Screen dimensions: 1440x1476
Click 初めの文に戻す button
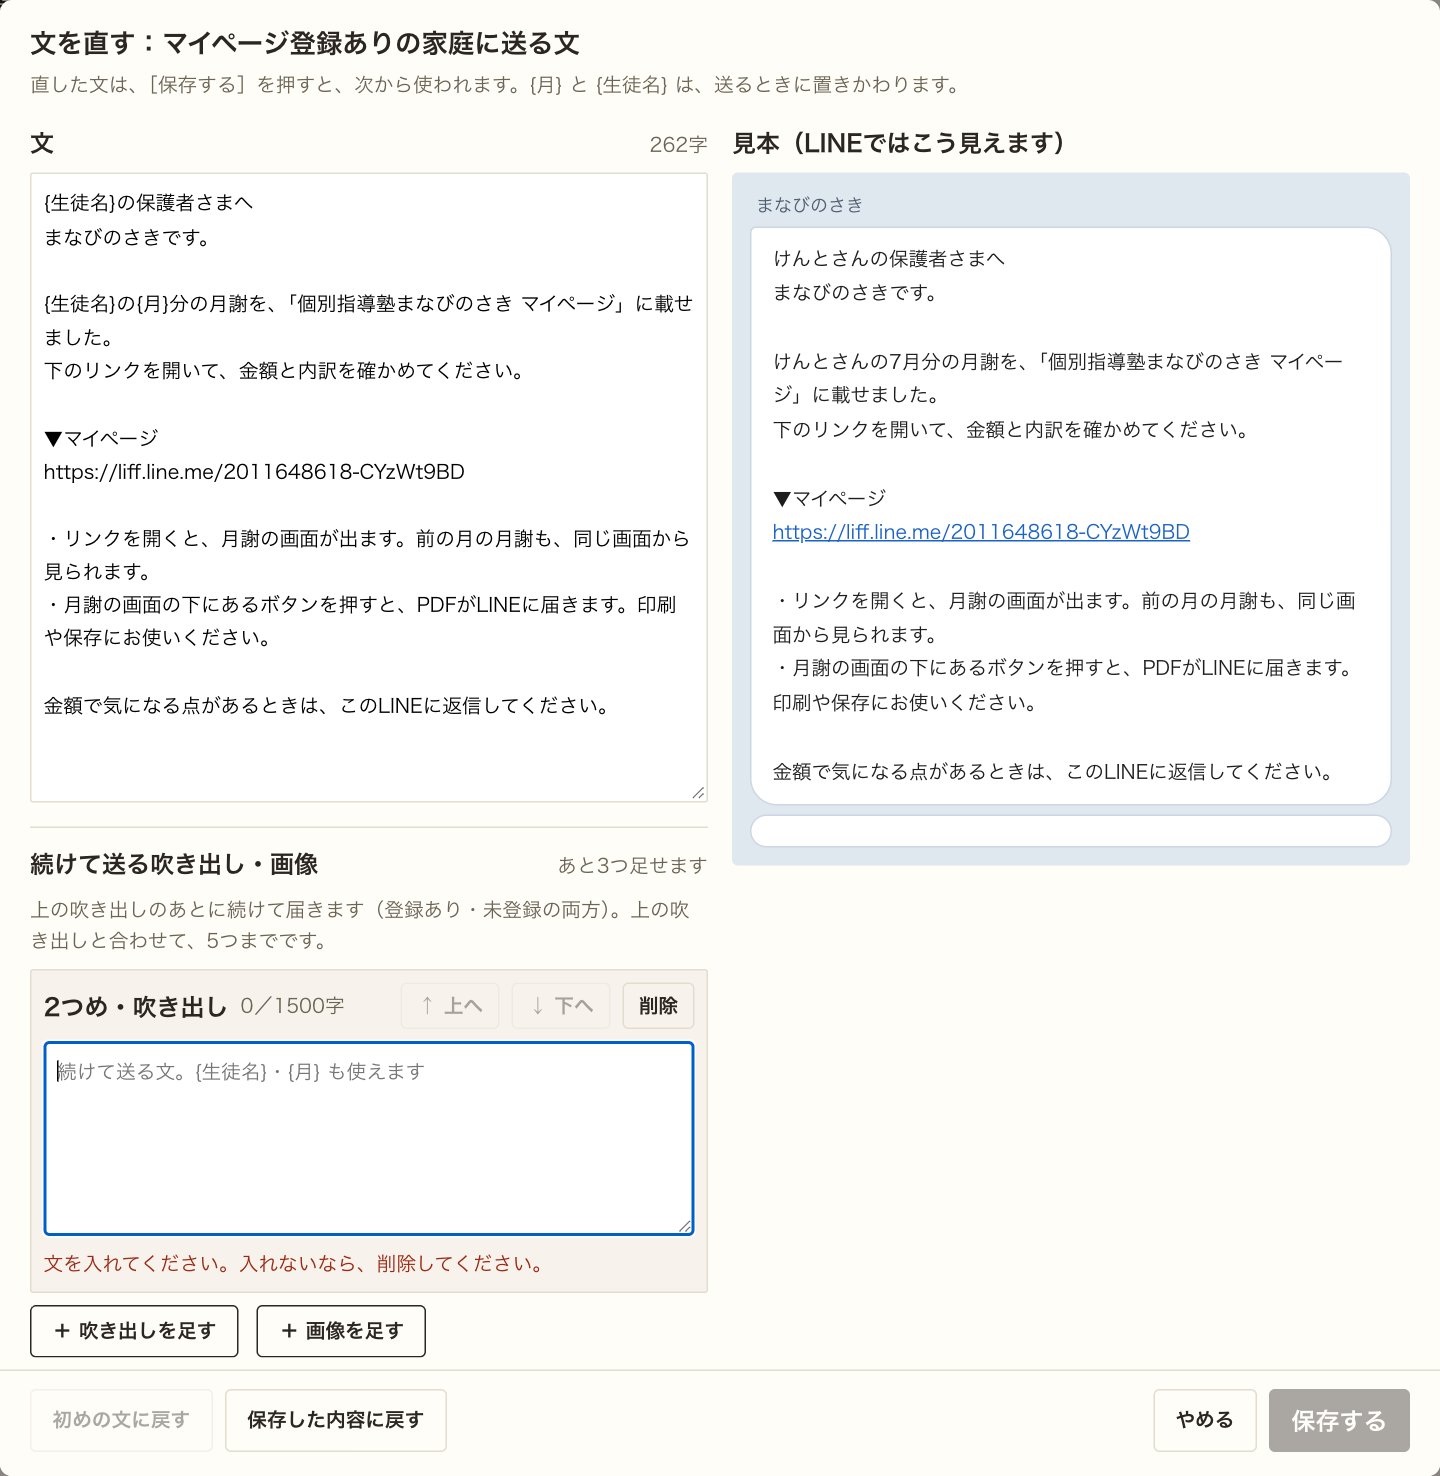(x=121, y=1419)
